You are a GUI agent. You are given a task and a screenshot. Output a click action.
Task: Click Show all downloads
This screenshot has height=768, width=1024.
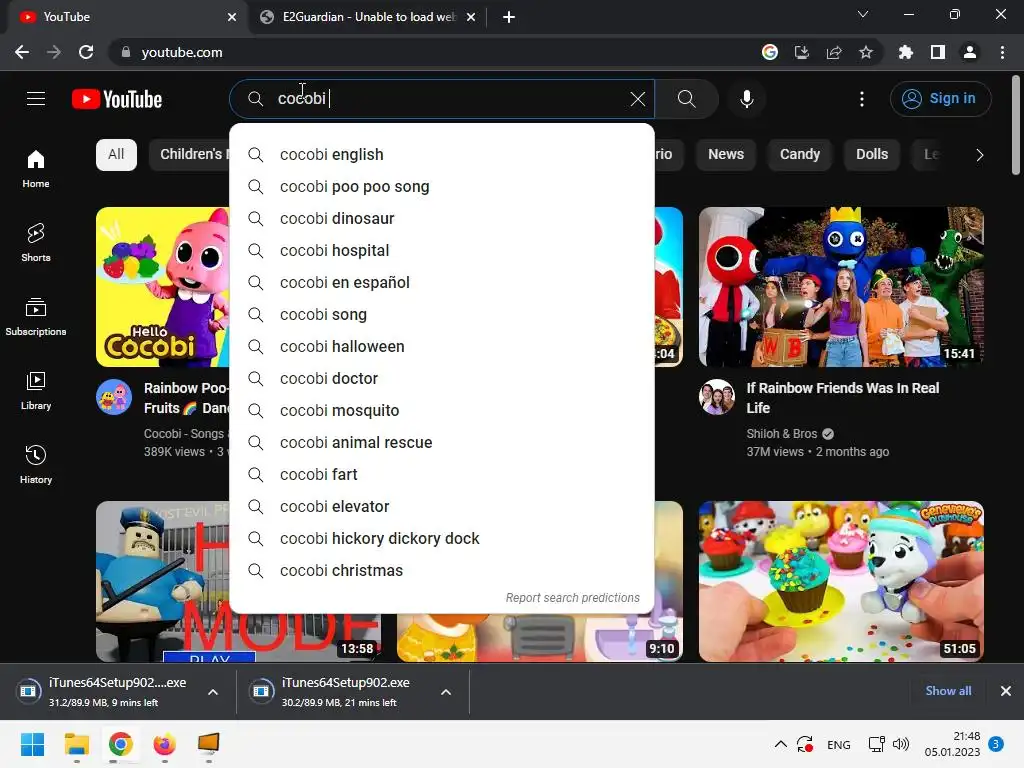click(x=948, y=691)
